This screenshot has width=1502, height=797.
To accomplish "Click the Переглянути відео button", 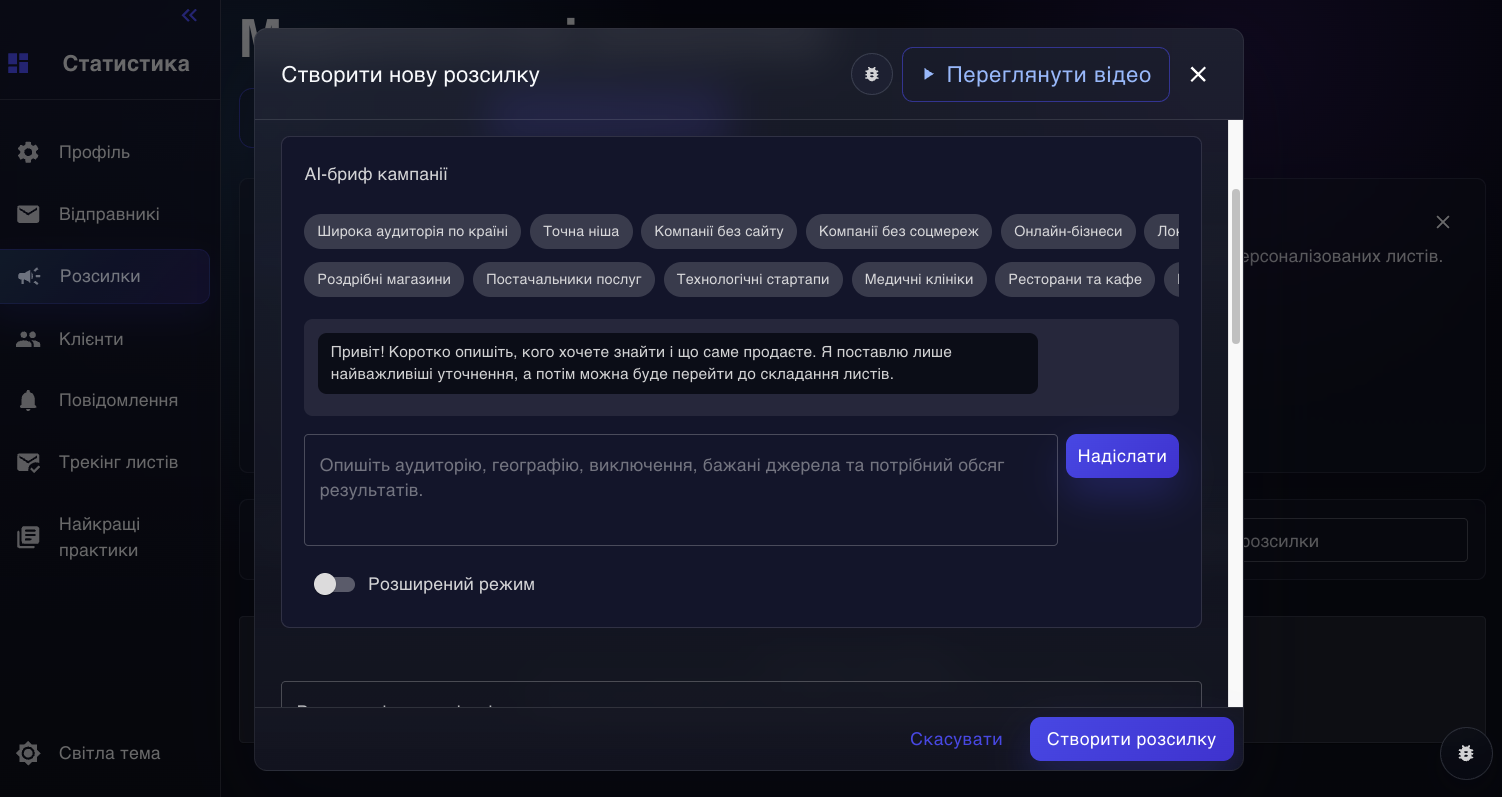I will [1036, 74].
